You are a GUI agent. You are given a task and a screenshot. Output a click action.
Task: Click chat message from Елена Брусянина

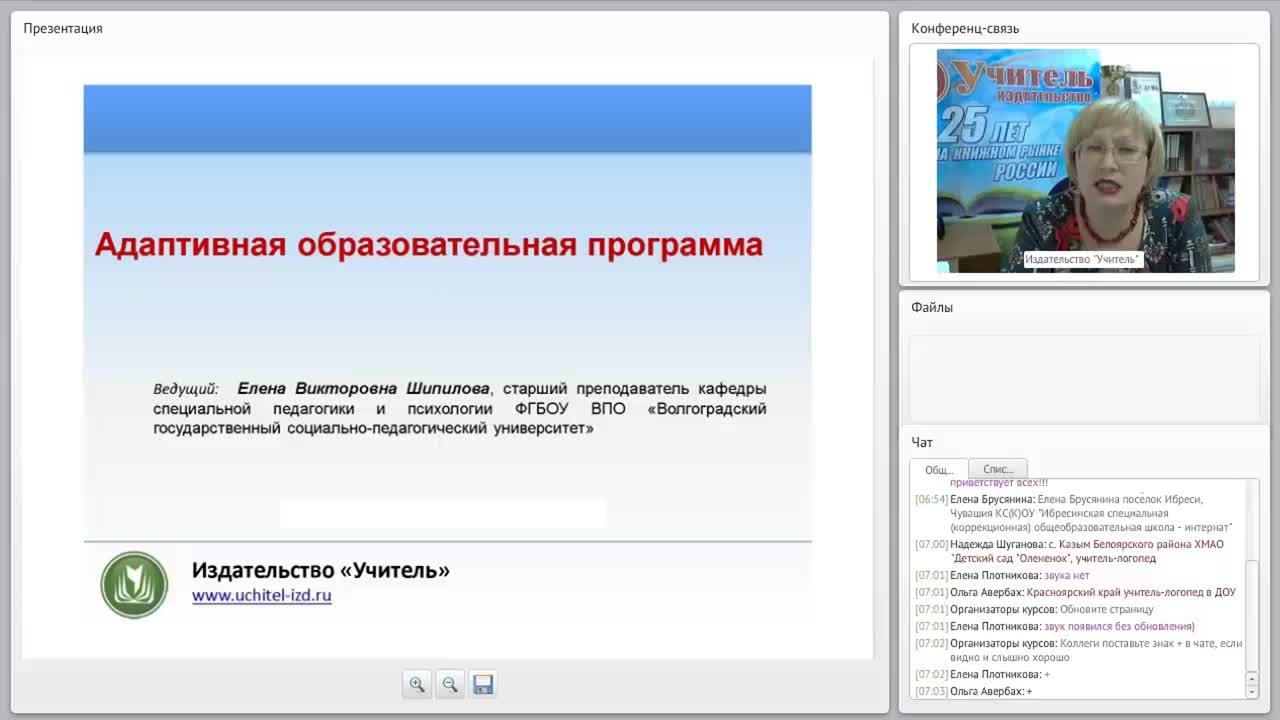click(x=1078, y=513)
